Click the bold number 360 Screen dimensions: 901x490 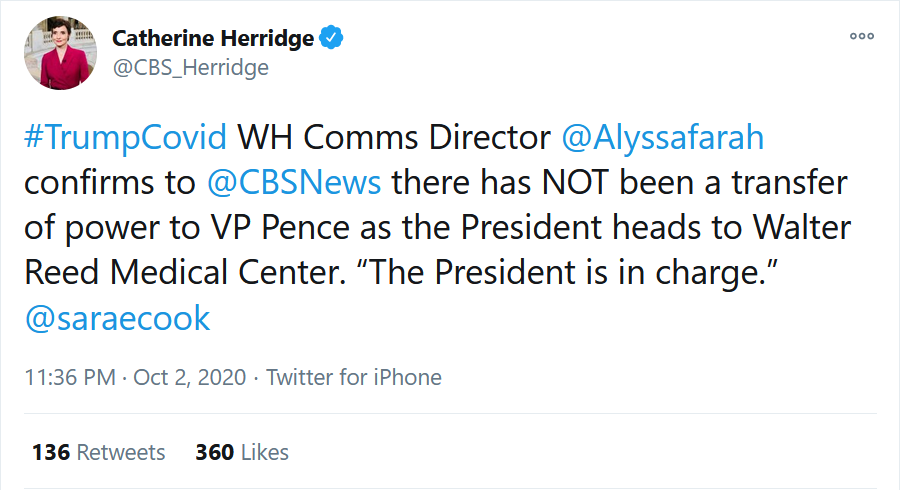[215, 453]
